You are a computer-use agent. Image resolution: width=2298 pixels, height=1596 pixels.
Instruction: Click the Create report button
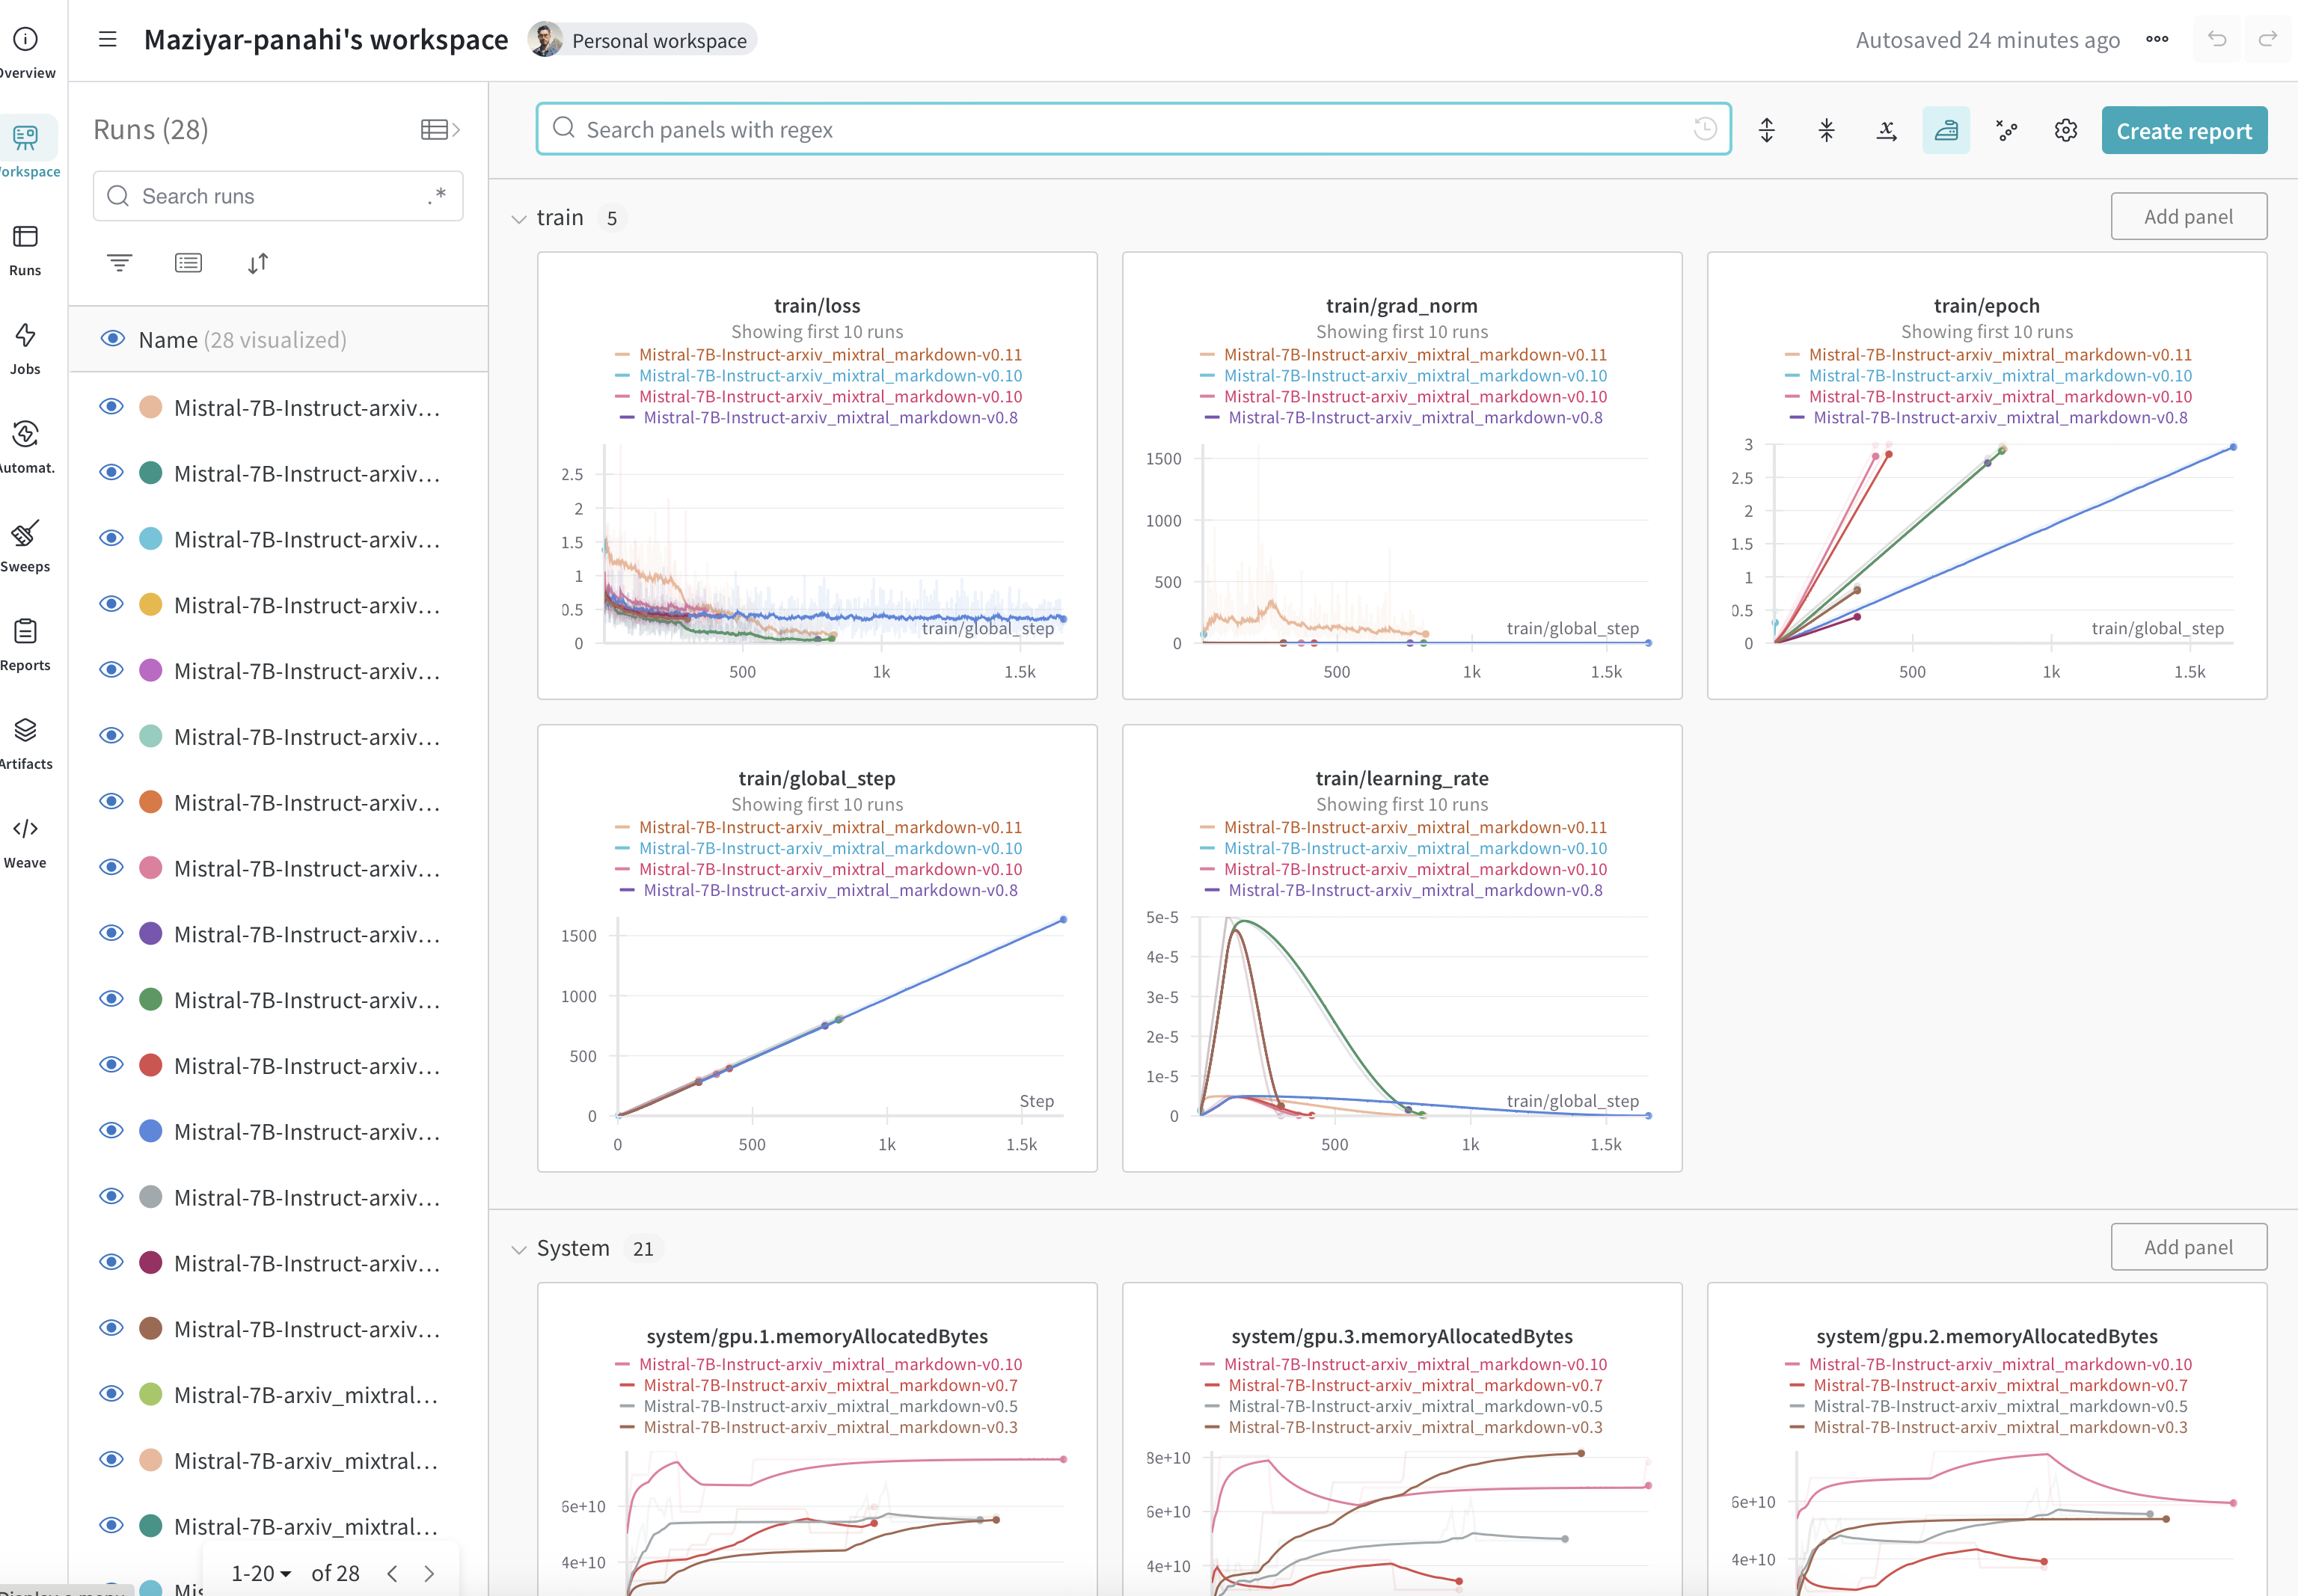[2183, 131]
